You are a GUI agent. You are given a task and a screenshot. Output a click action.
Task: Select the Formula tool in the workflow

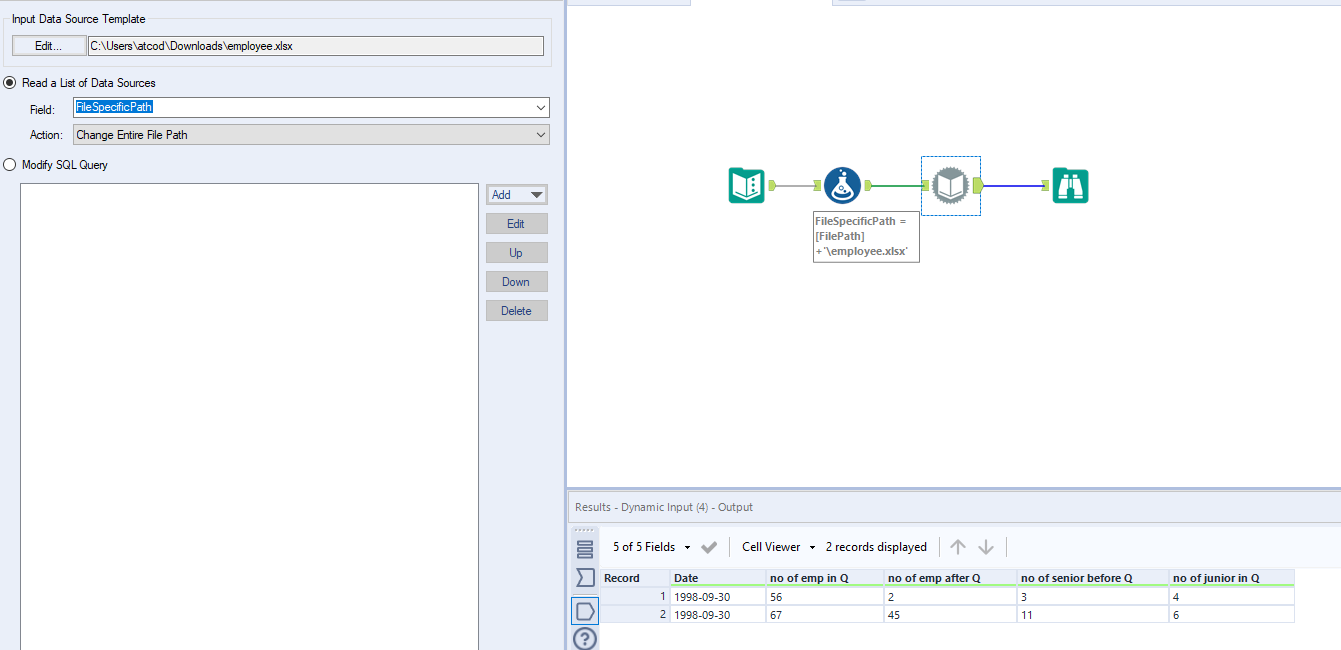(843, 185)
